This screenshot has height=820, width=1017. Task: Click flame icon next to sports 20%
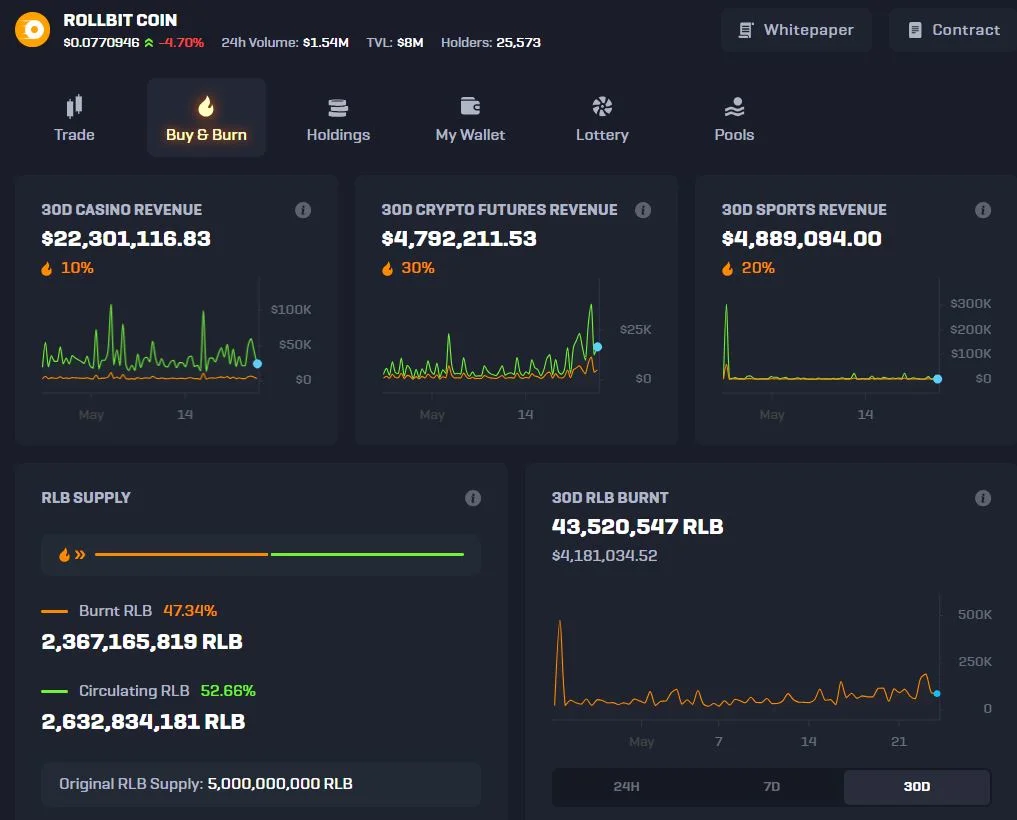(727, 269)
